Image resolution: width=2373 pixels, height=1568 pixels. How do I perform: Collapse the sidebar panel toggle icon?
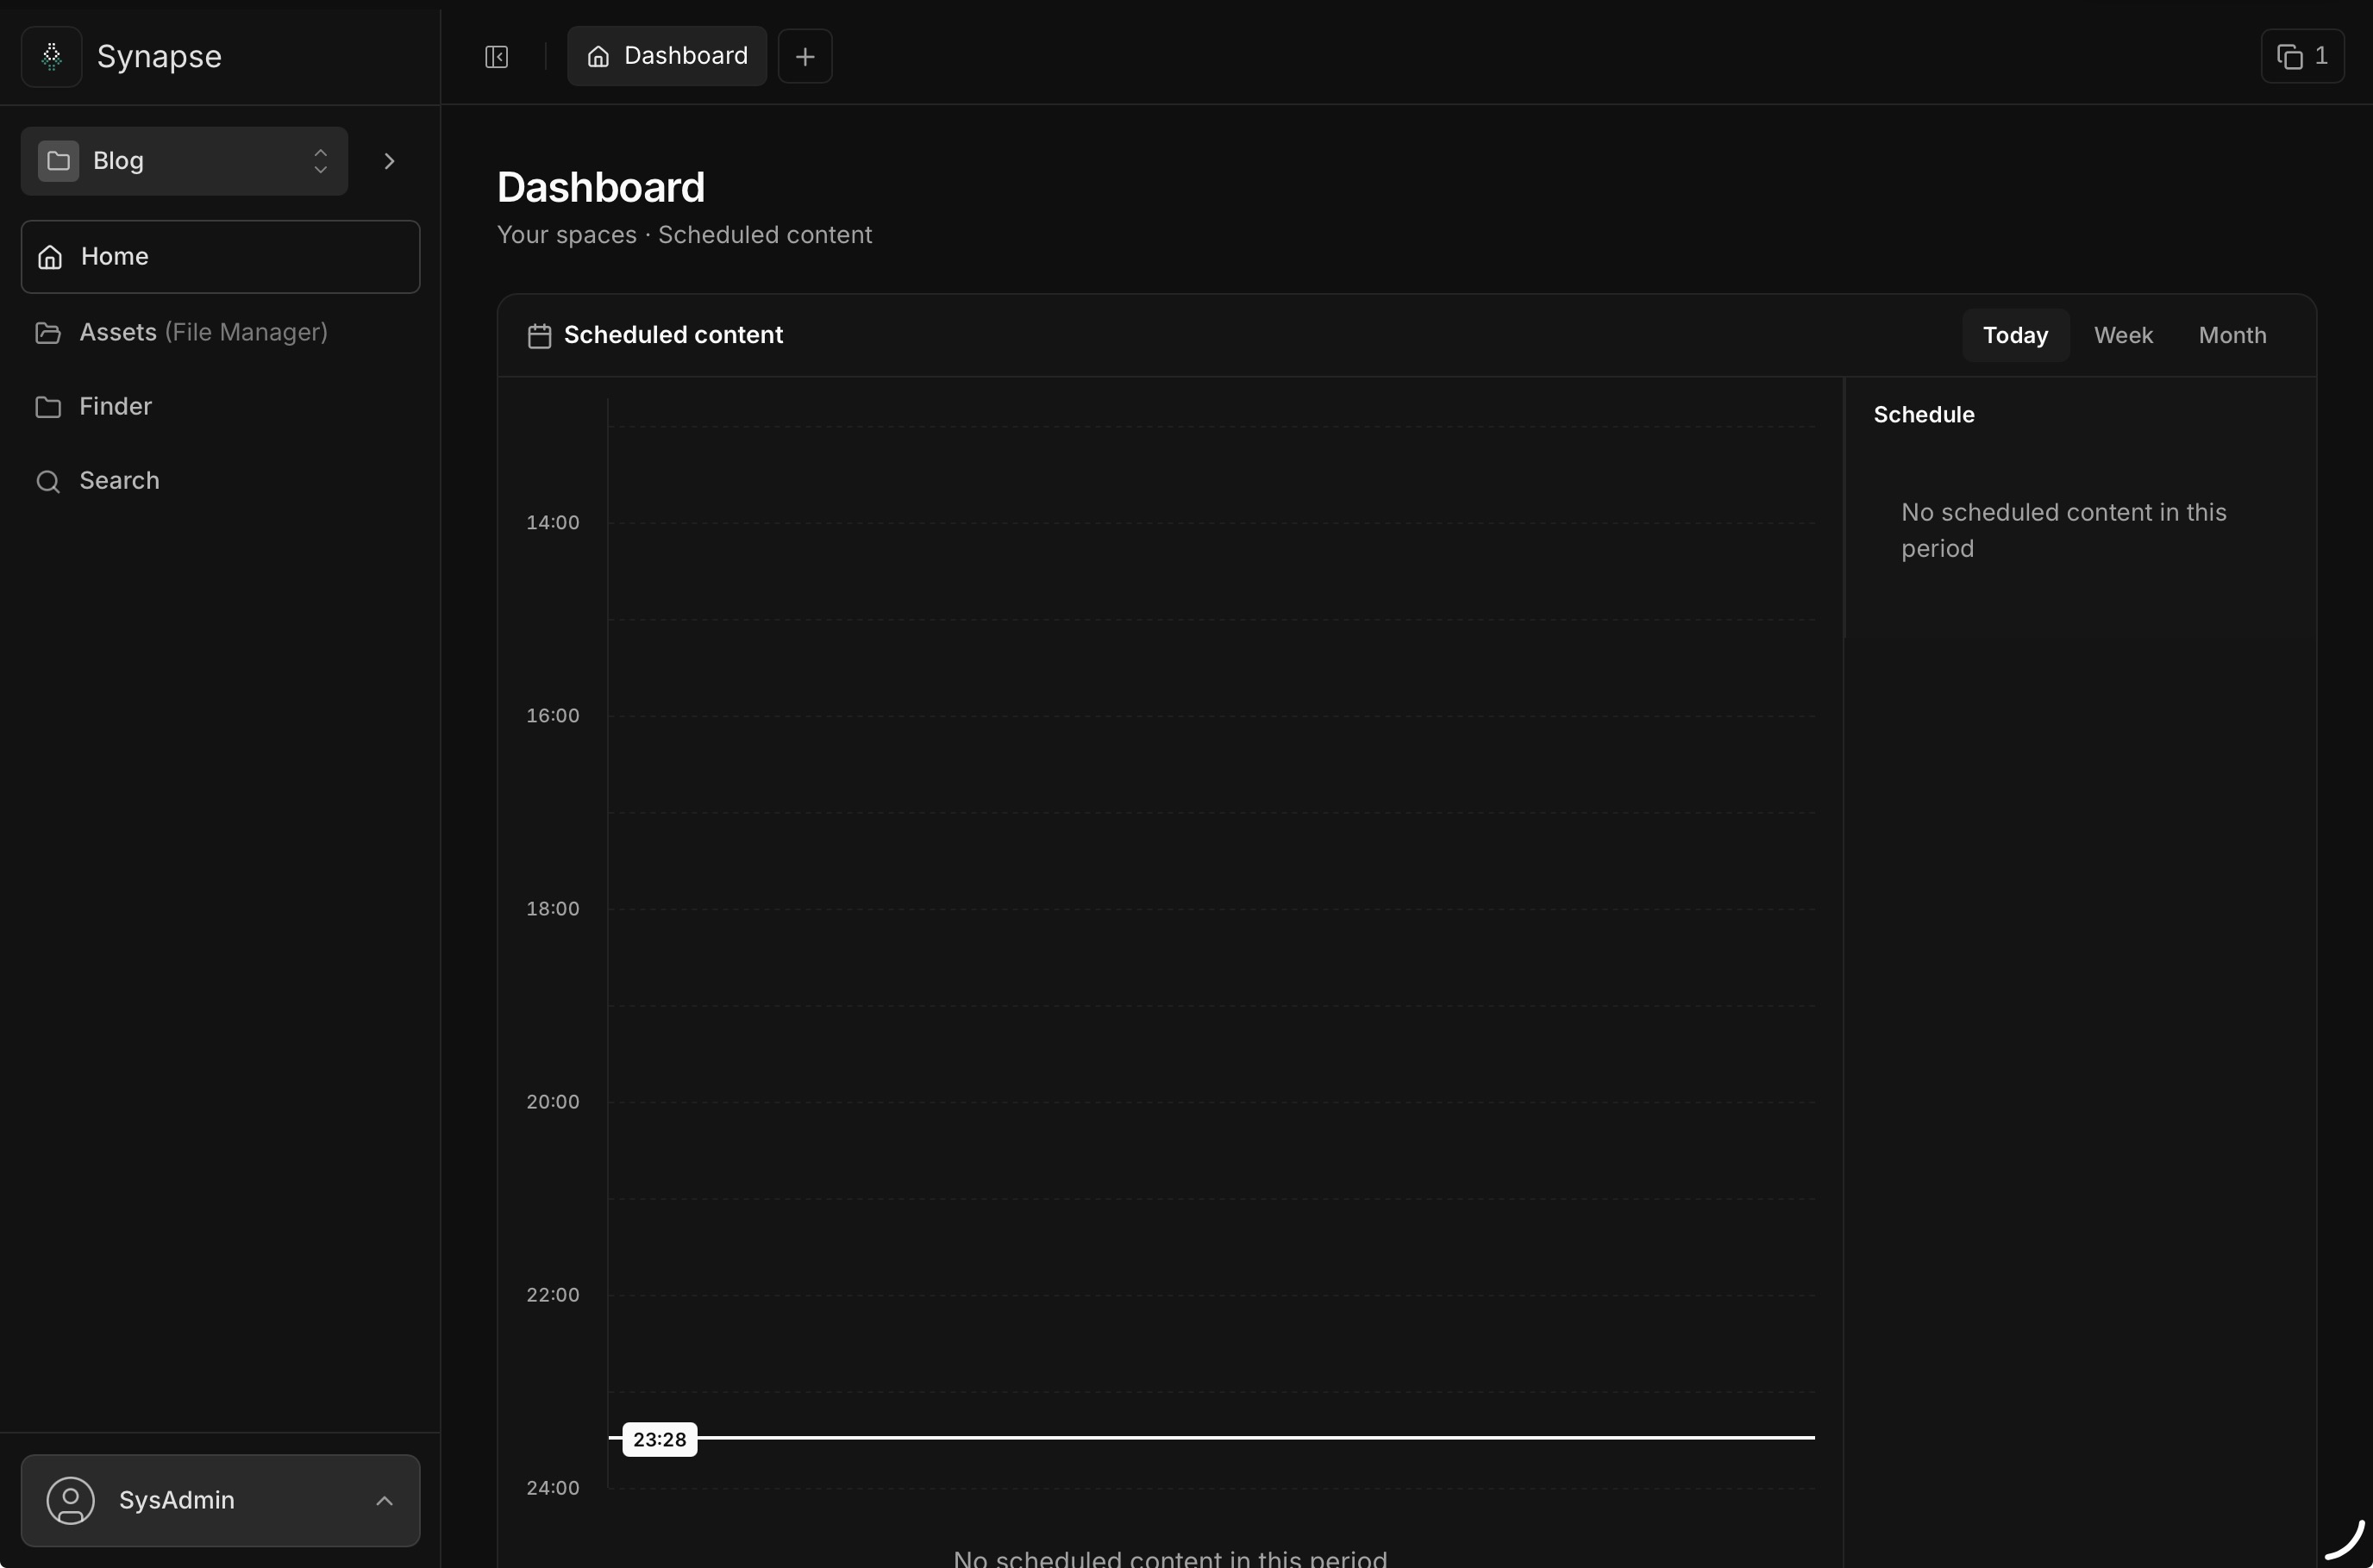tap(496, 57)
